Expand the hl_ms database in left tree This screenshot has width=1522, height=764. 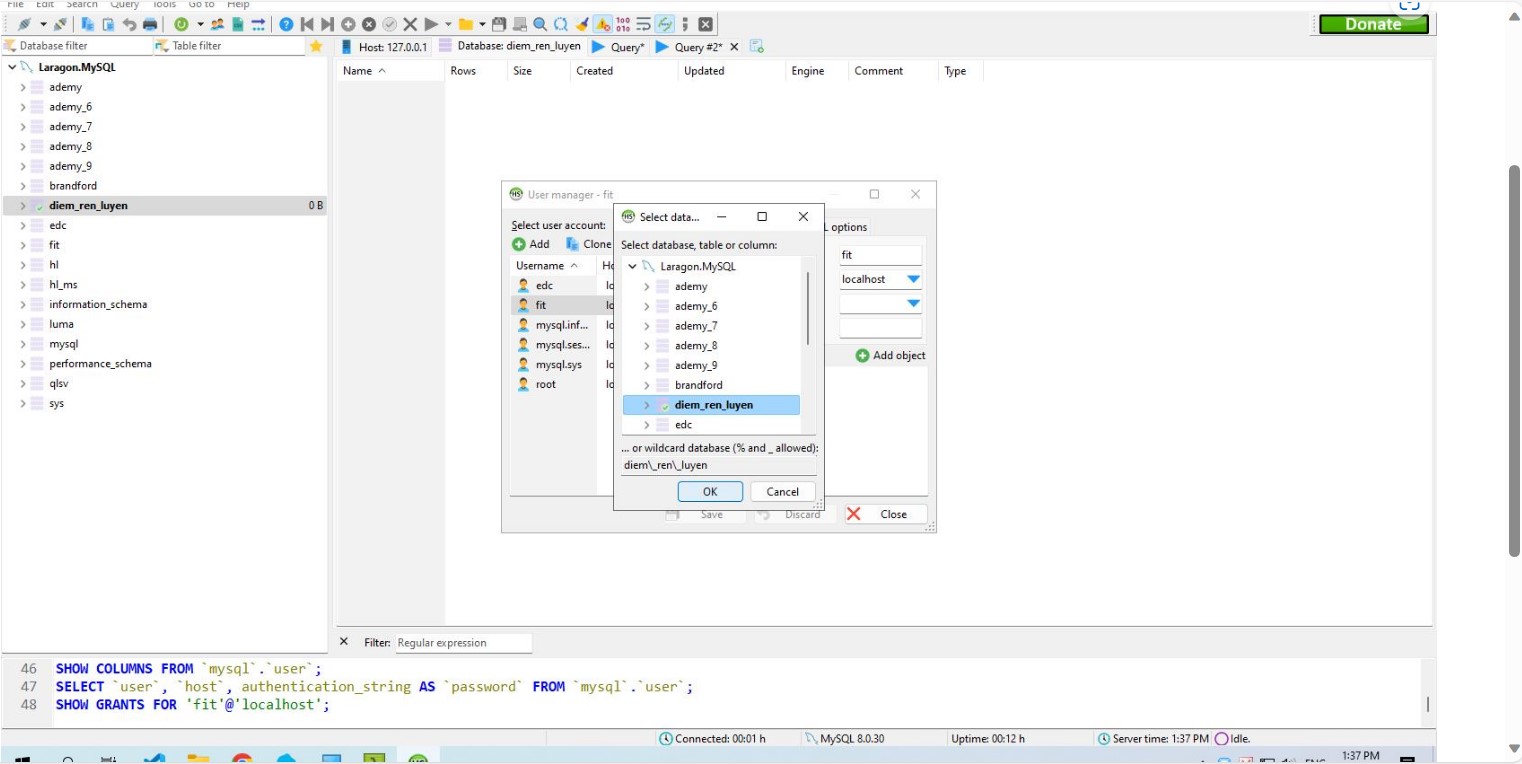[22, 285]
